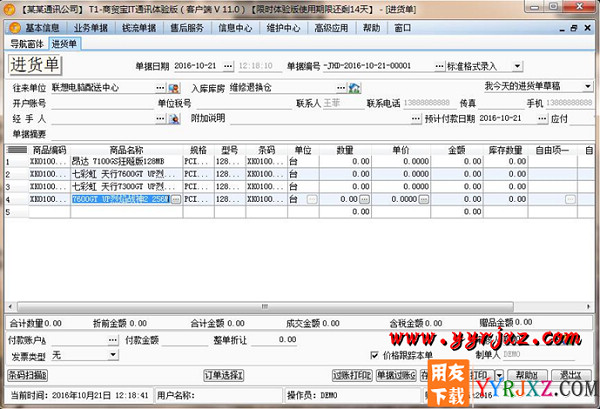The width and height of the screenshot is (600, 409).
Task: Click the 单据摘要 input field
Action: point(321,134)
